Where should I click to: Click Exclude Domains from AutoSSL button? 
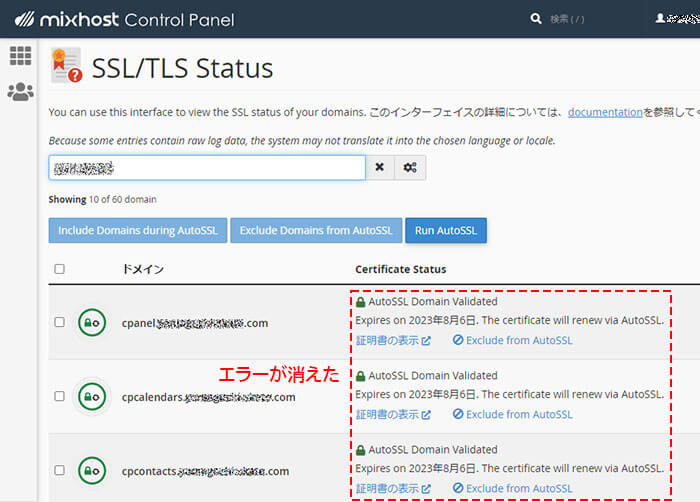[x=316, y=230]
